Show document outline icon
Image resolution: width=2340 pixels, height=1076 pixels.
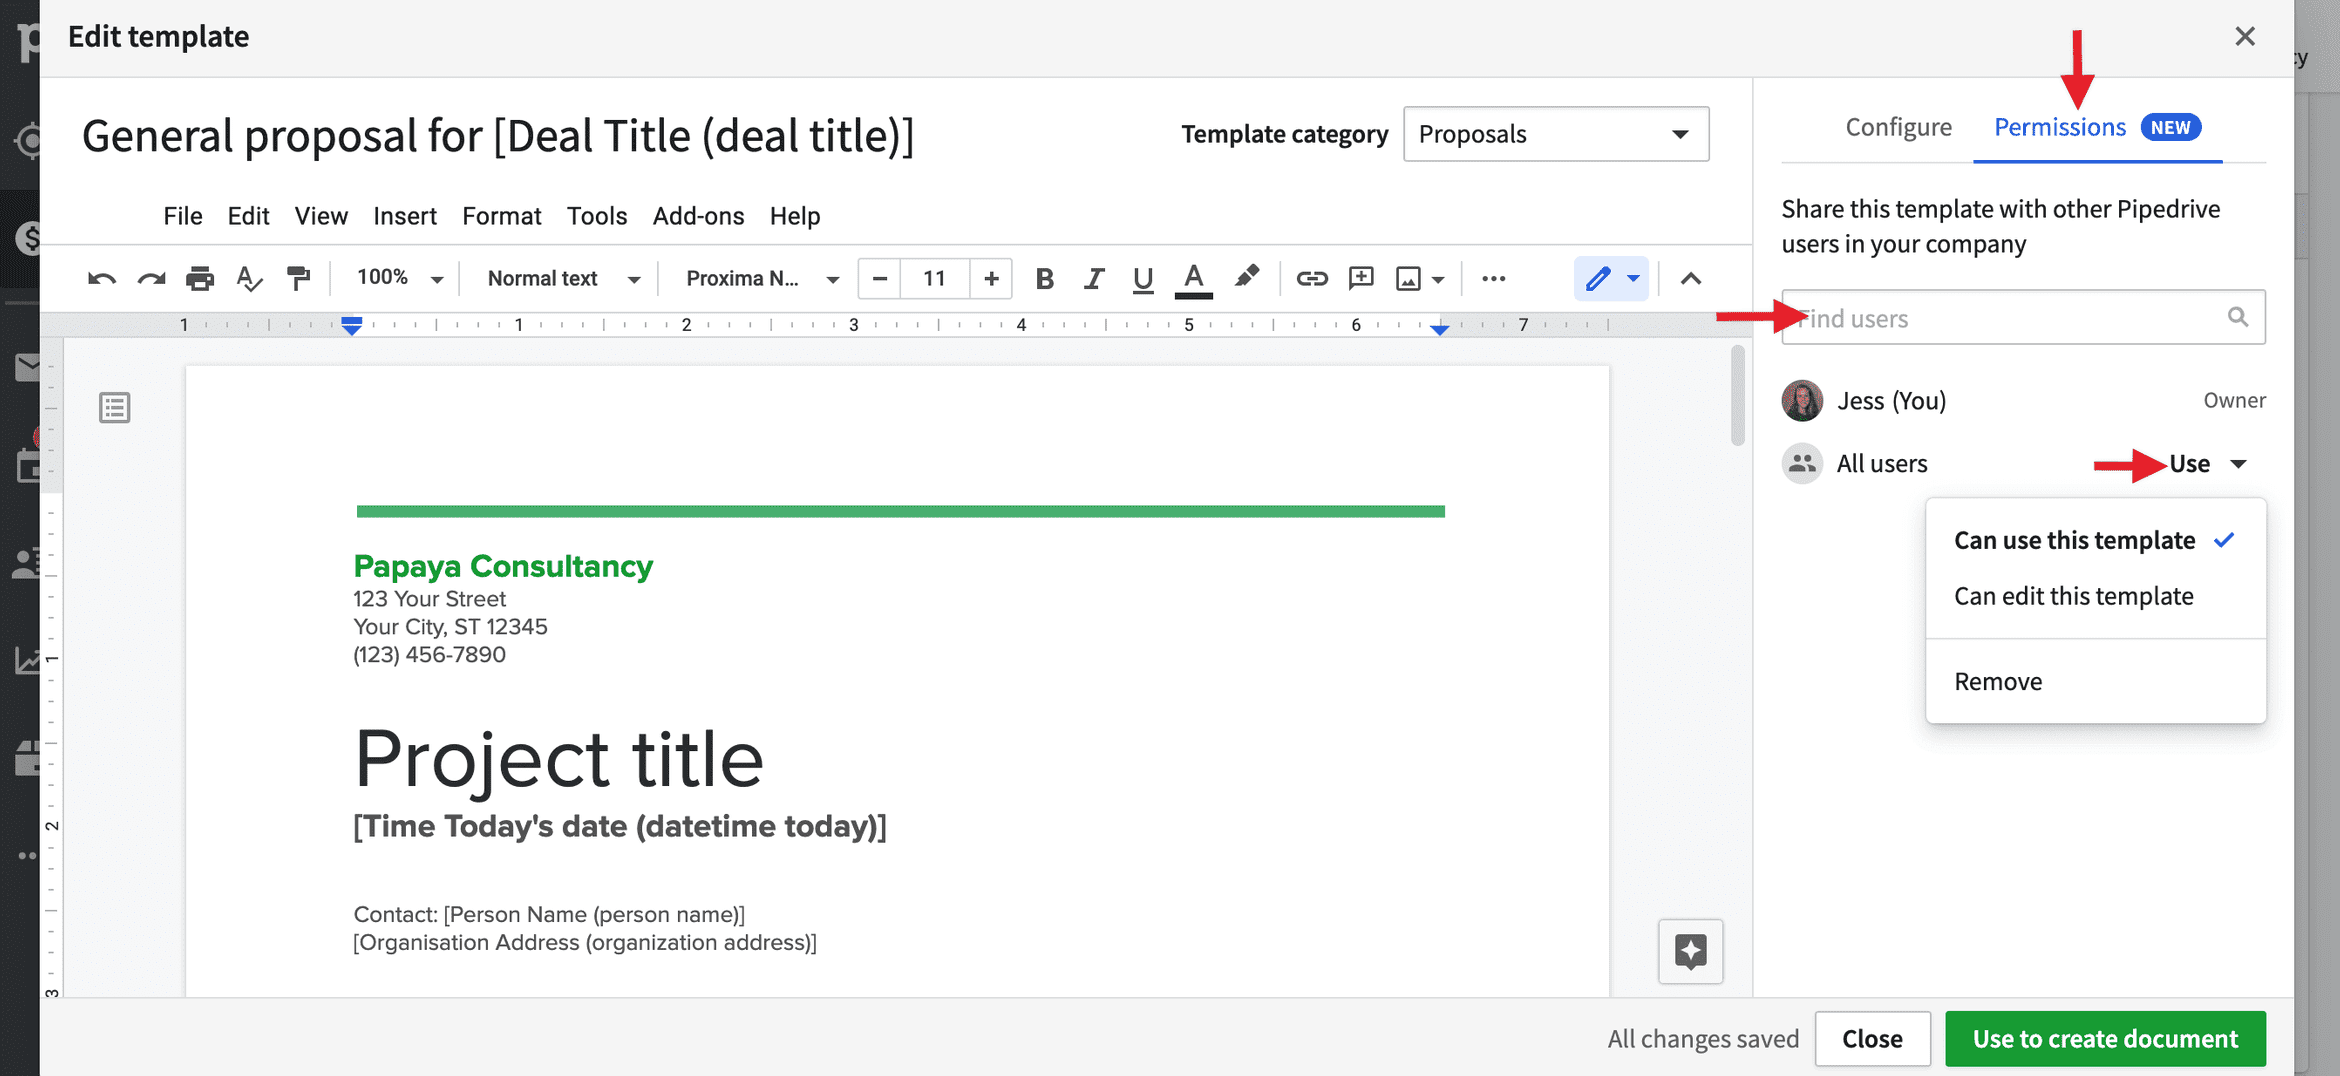114,407
